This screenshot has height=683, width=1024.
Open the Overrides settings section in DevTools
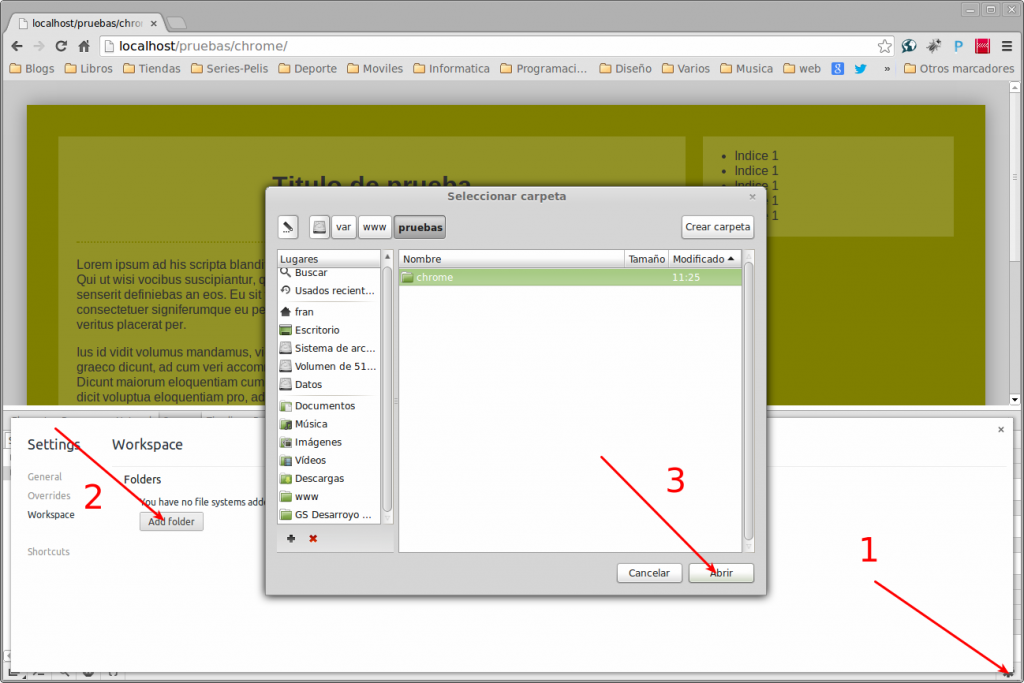49,496
